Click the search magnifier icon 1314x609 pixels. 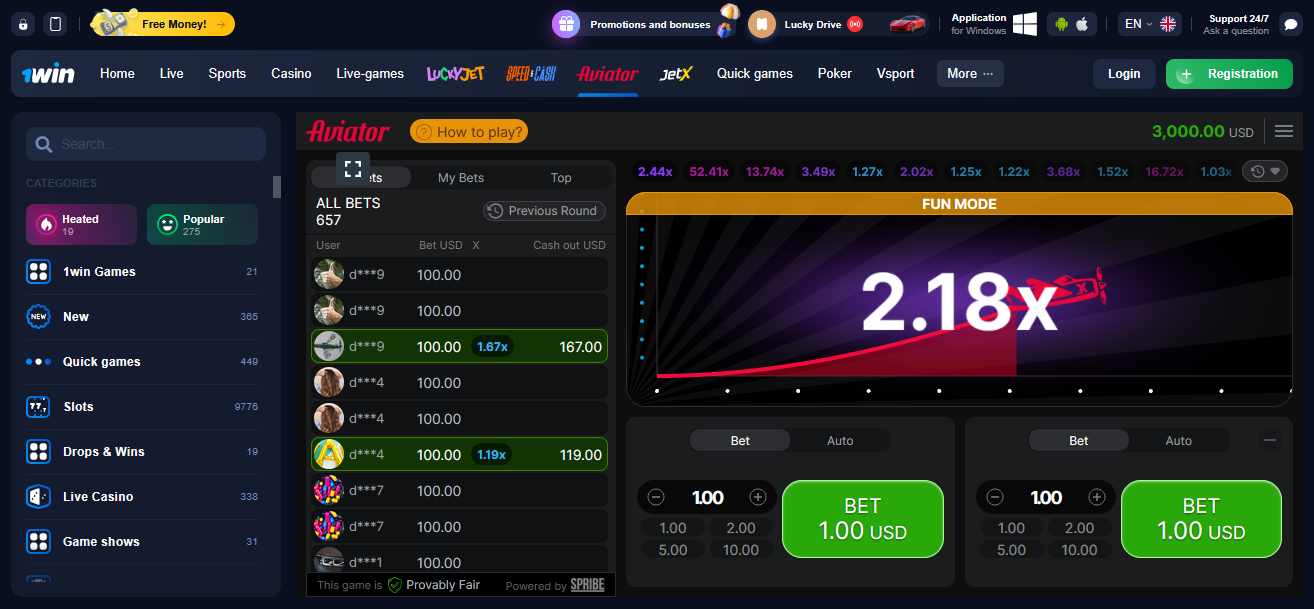(x=43, y=144)
